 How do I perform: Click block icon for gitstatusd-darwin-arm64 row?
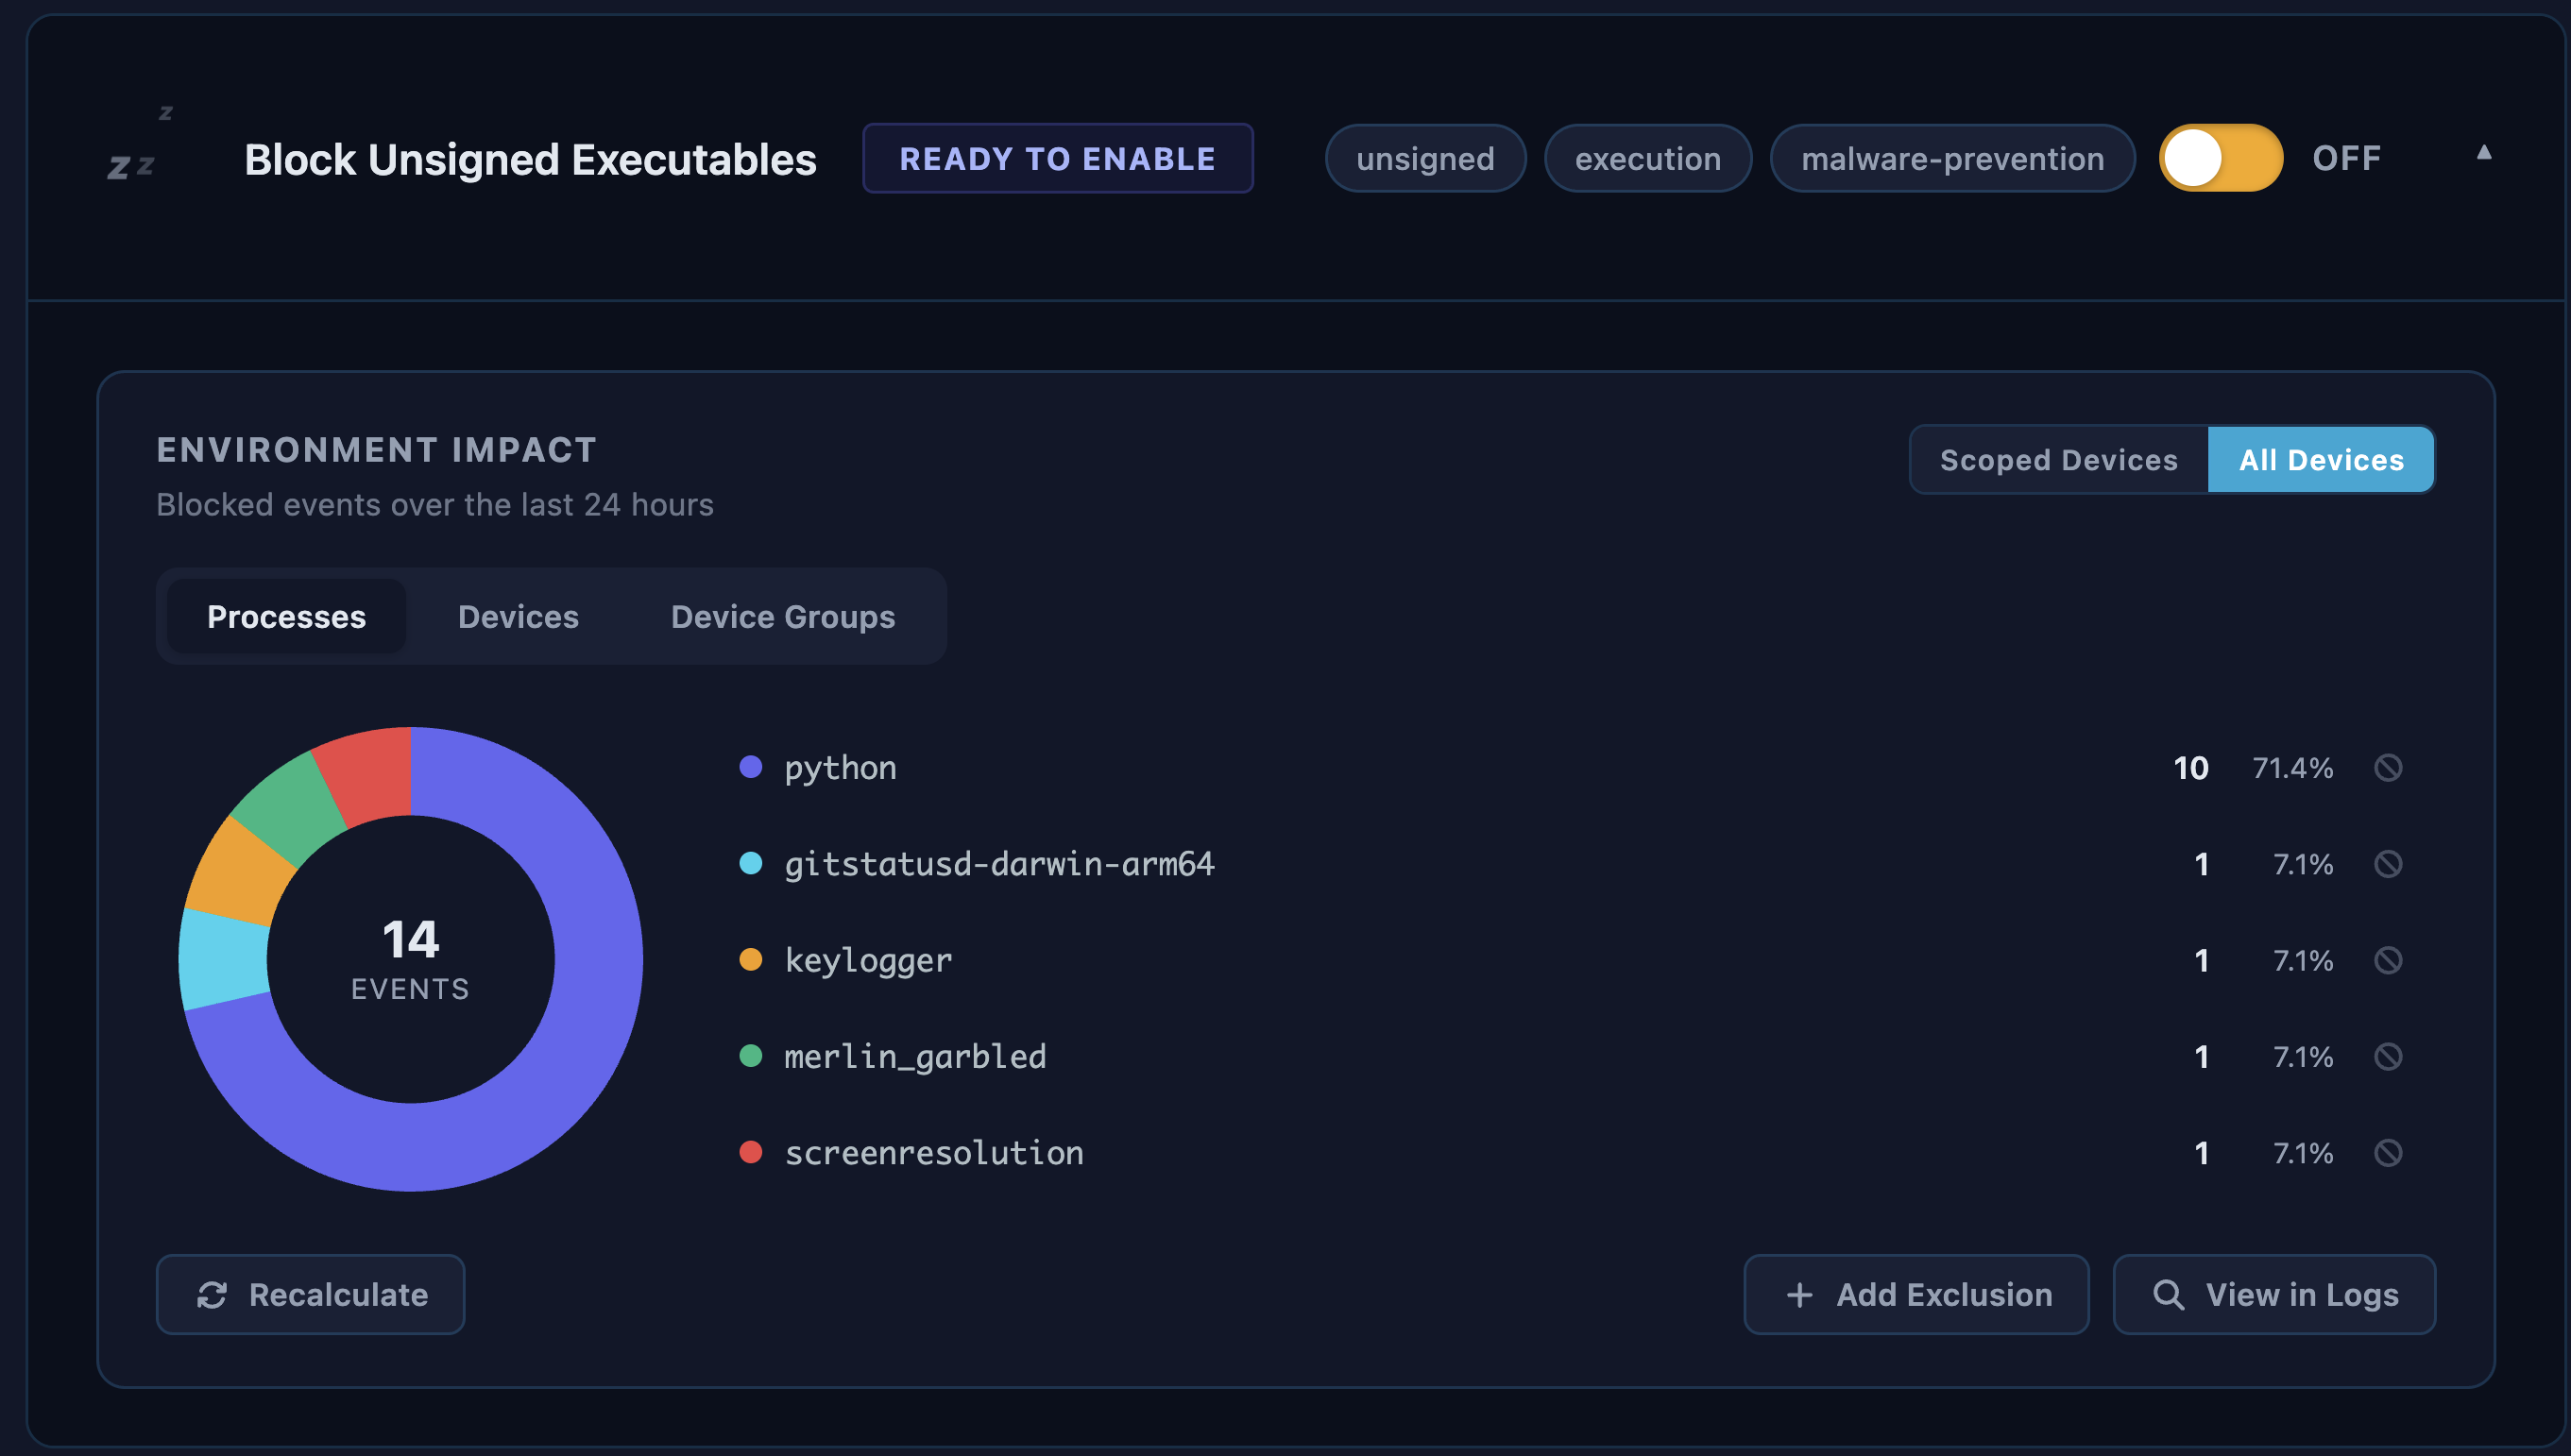point(2388,864)
